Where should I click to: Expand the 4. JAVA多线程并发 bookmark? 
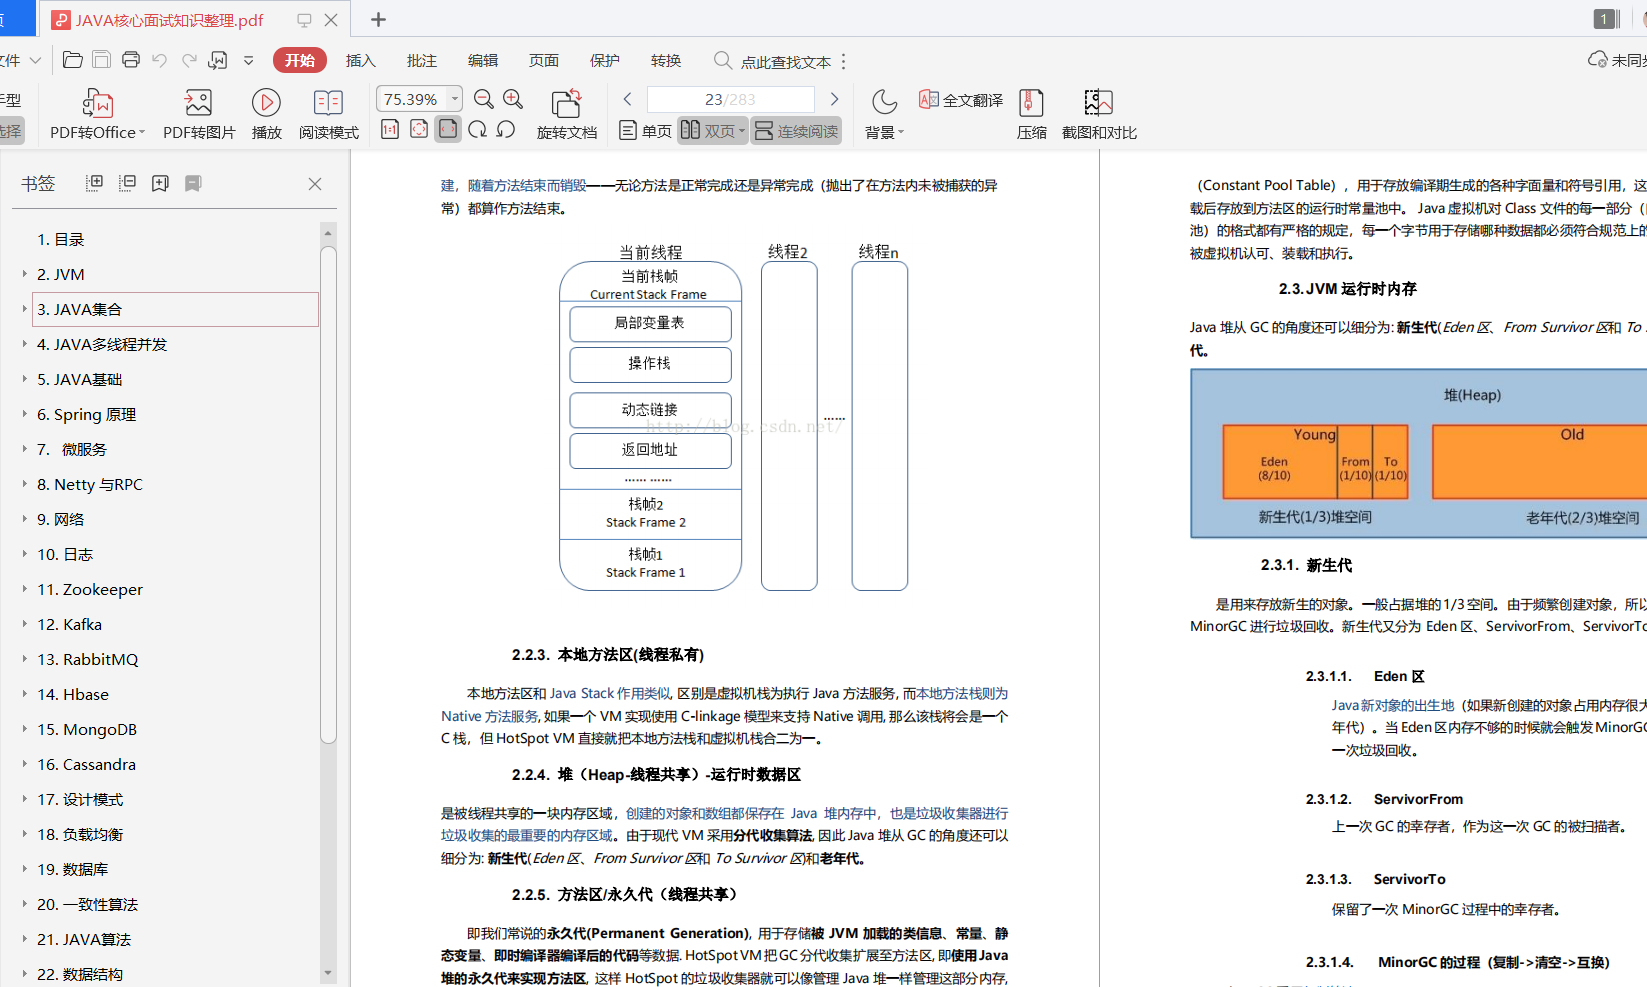click(25, 343)
